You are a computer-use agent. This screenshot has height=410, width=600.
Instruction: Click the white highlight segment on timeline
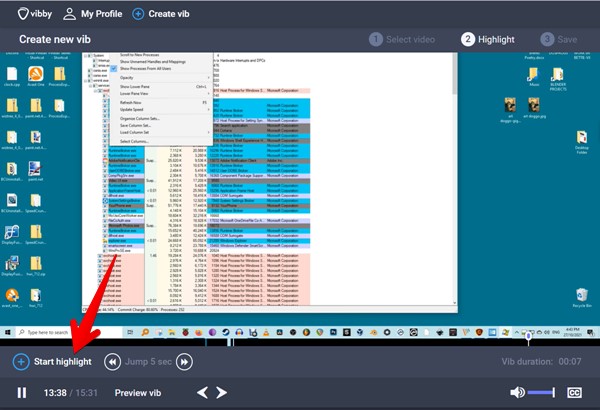231,342
